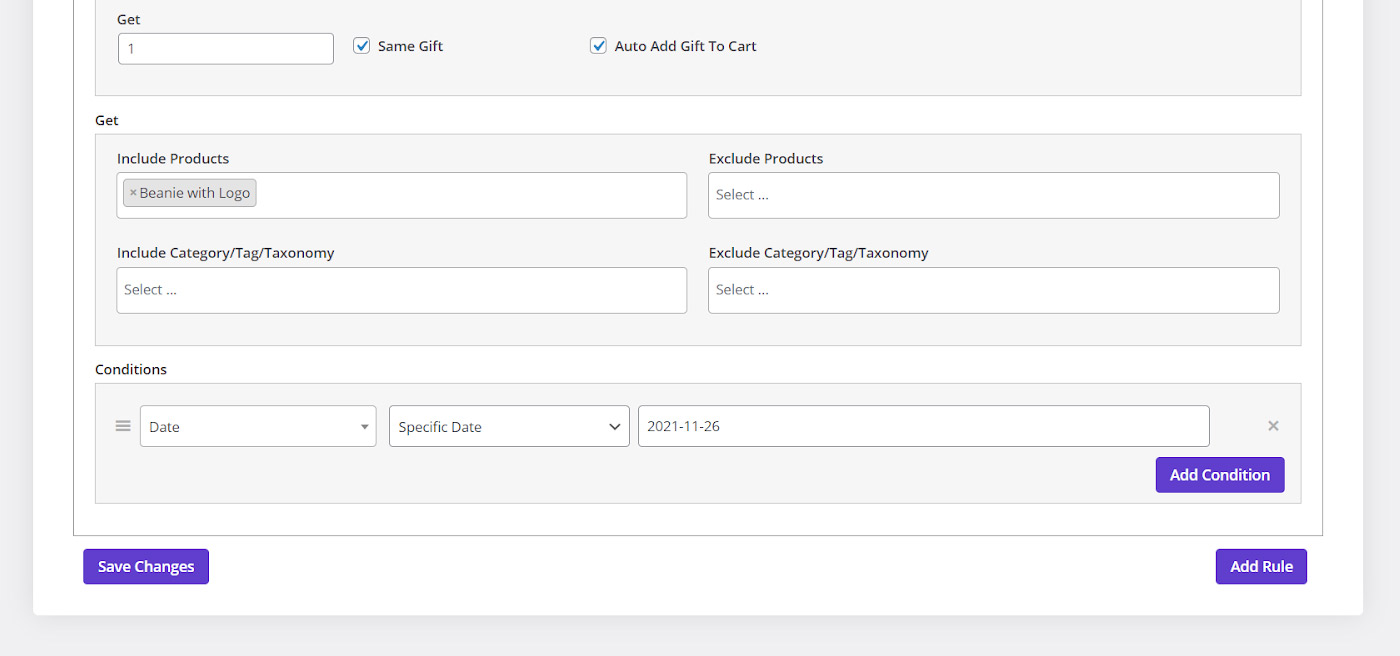Image resolution: width=1400 pixels, height=656 pixels.
Task: Open Include Category/Tag/Taxonomy selector
Action: coord(402,290)
